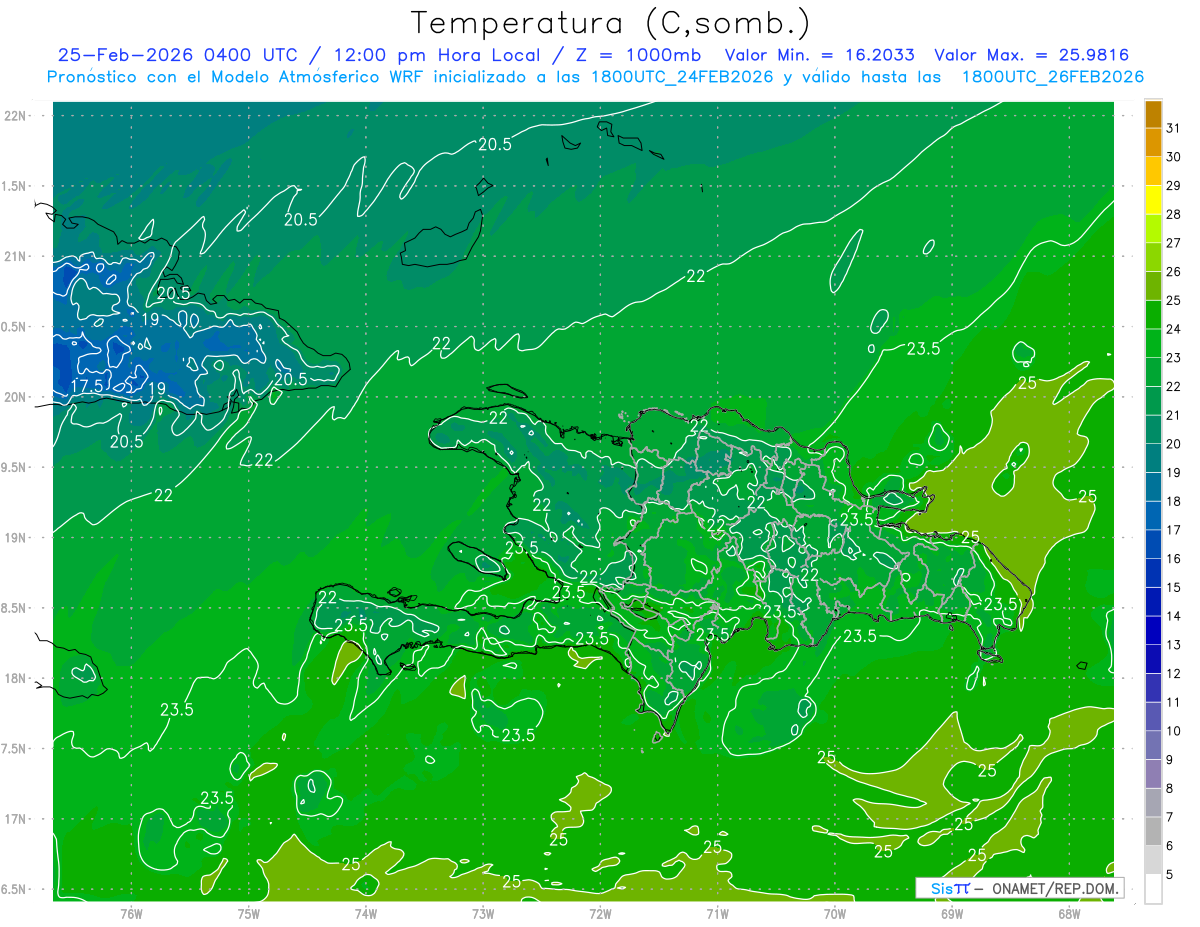Click the color scale label "16"
The width and height of the screenshot is (1200, 927).
pyautogui.click(x=1174, y=559)
